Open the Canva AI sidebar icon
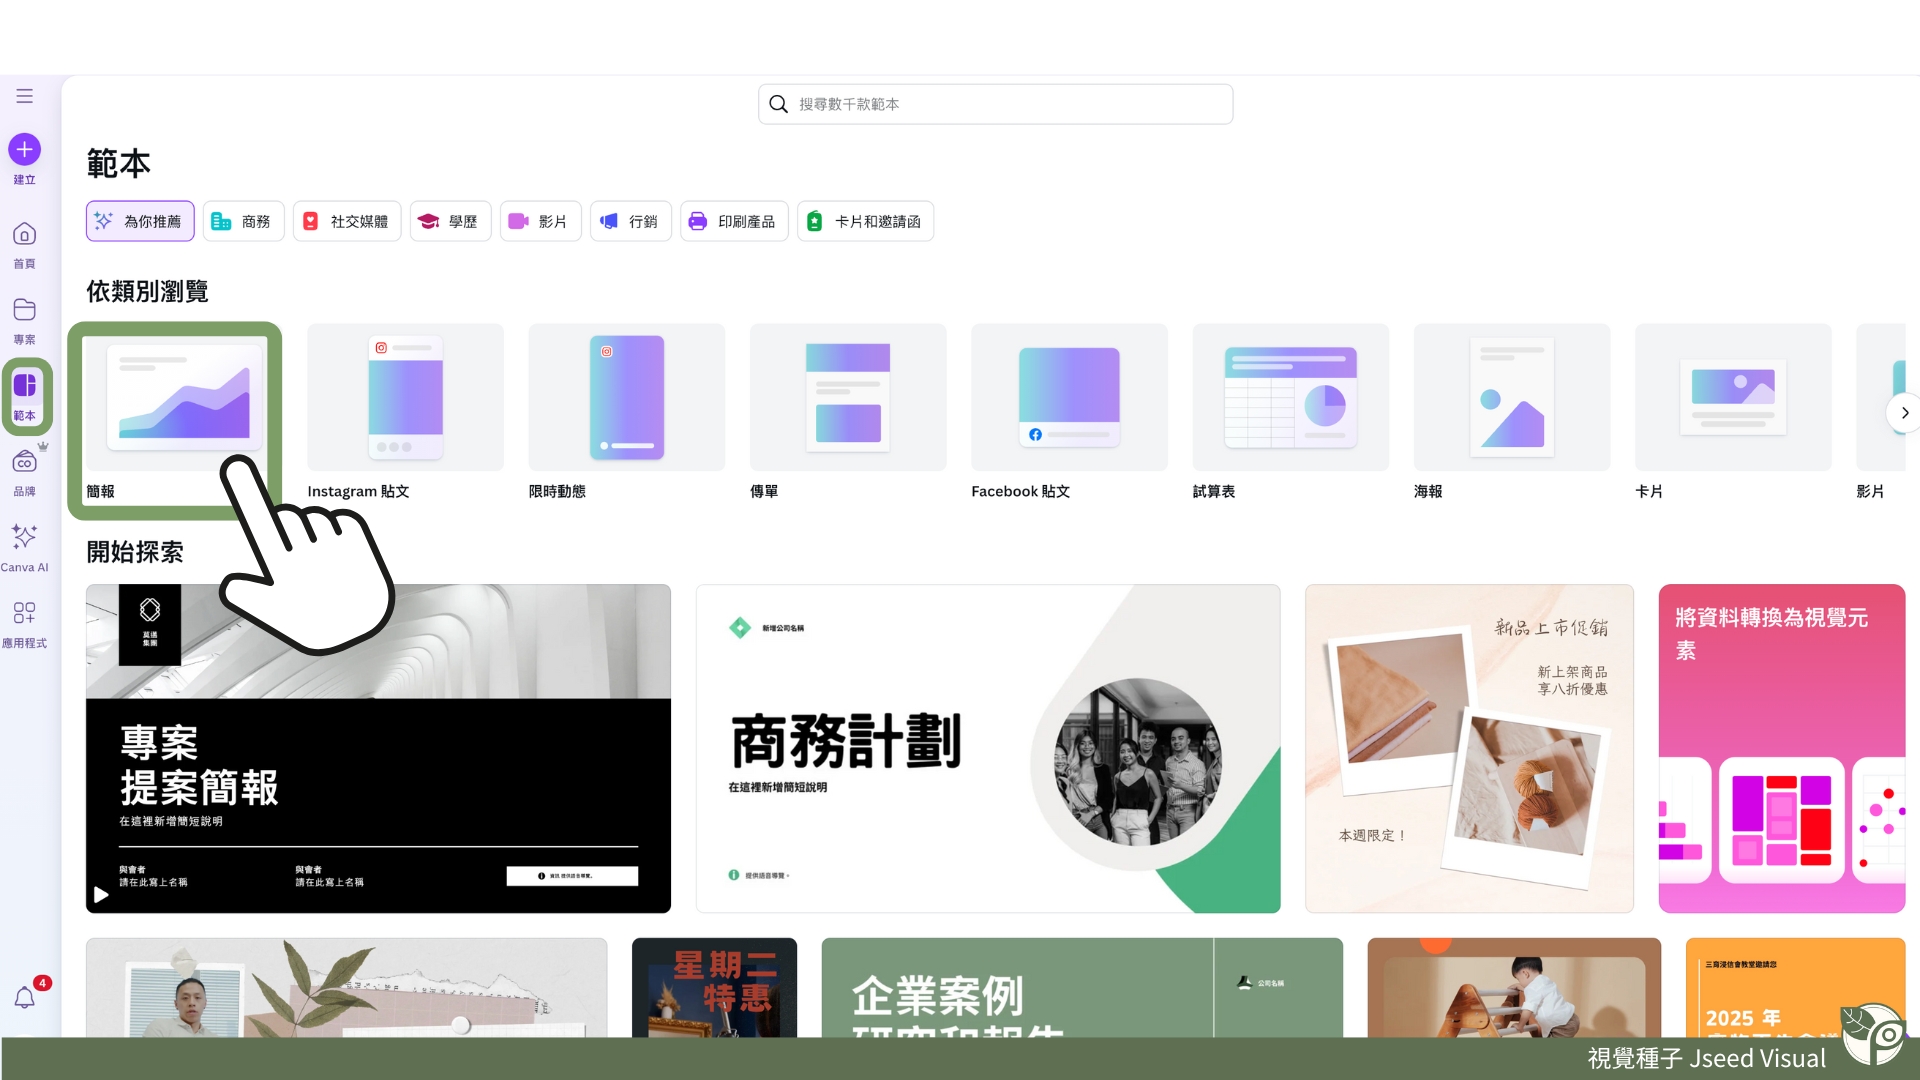 pos(24,537)
